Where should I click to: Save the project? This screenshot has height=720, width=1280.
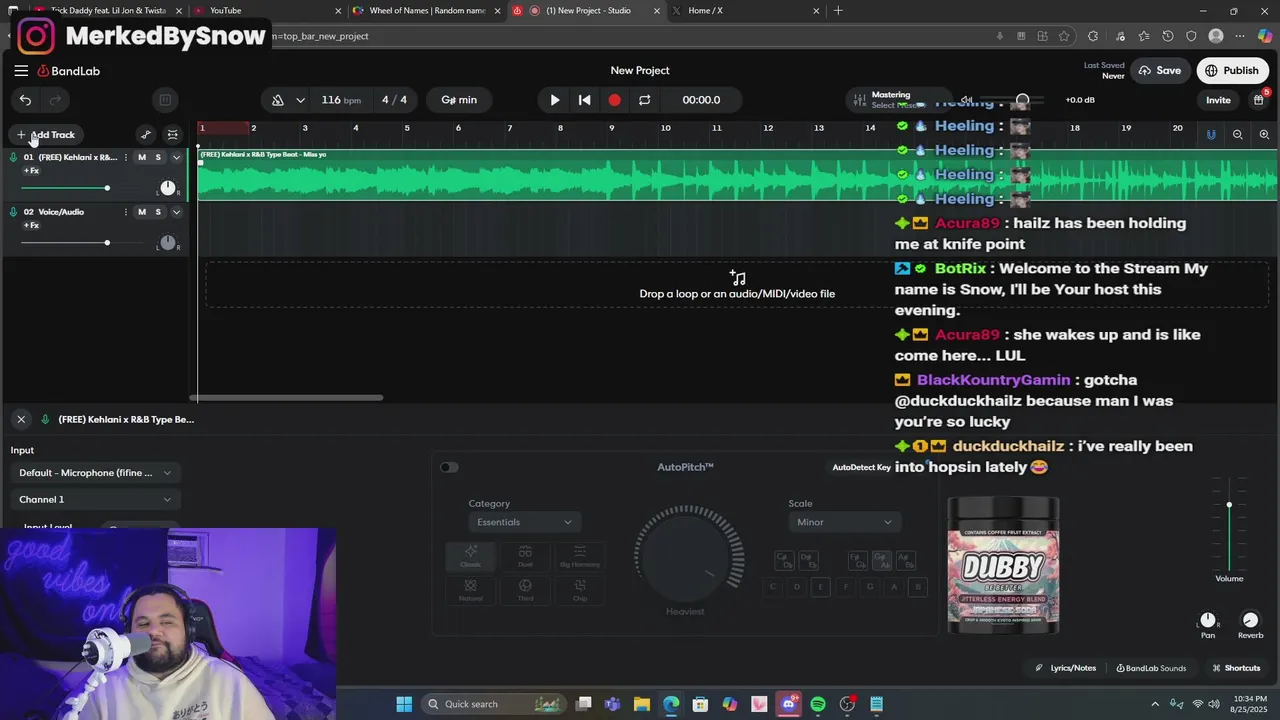pyautogui.click(x=1159, y=71)
